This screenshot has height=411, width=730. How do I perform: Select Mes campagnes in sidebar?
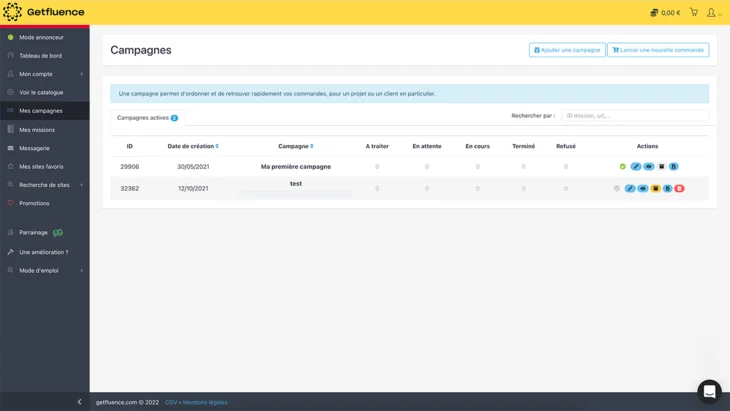click(45, 111)
